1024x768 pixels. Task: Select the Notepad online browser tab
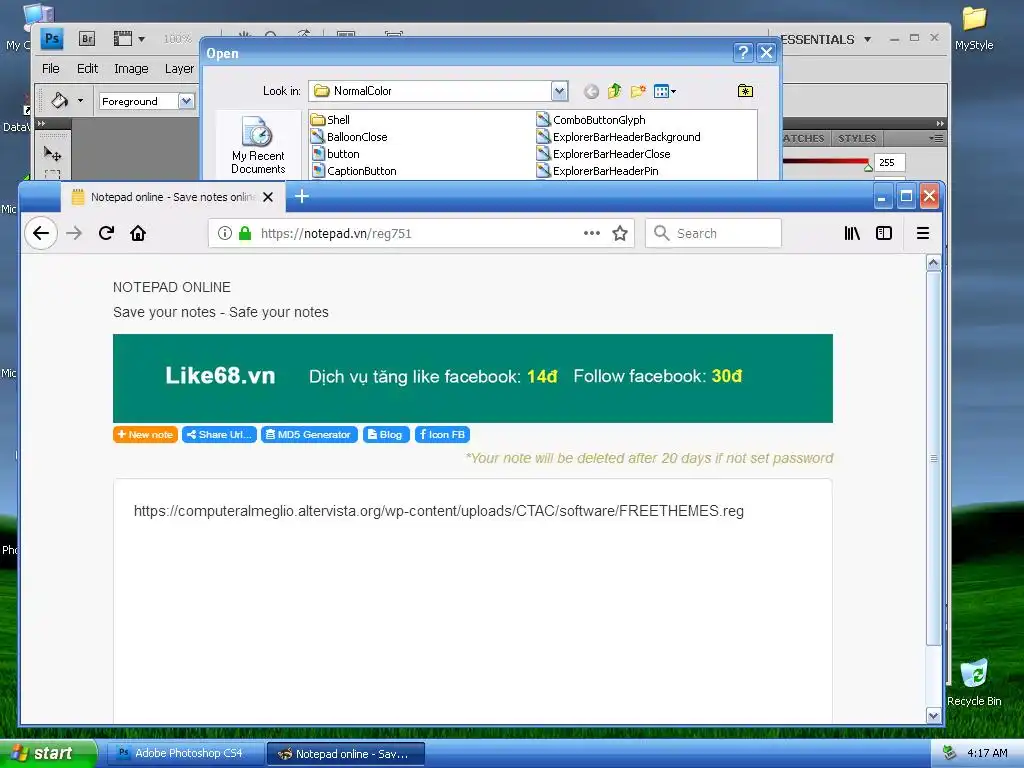point(172,197)
